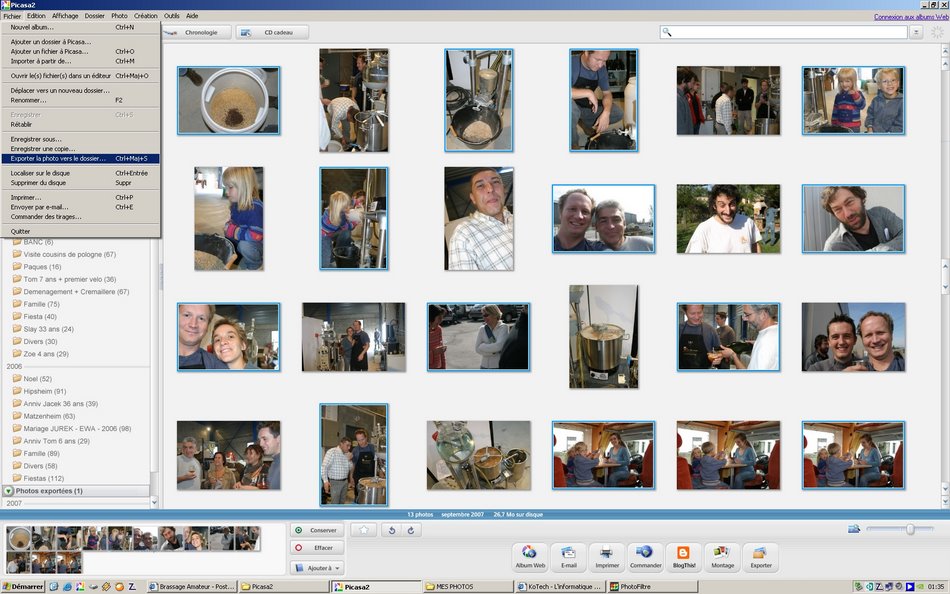
Task: Click the E-mail share icon
Action: tap(568, 556)
